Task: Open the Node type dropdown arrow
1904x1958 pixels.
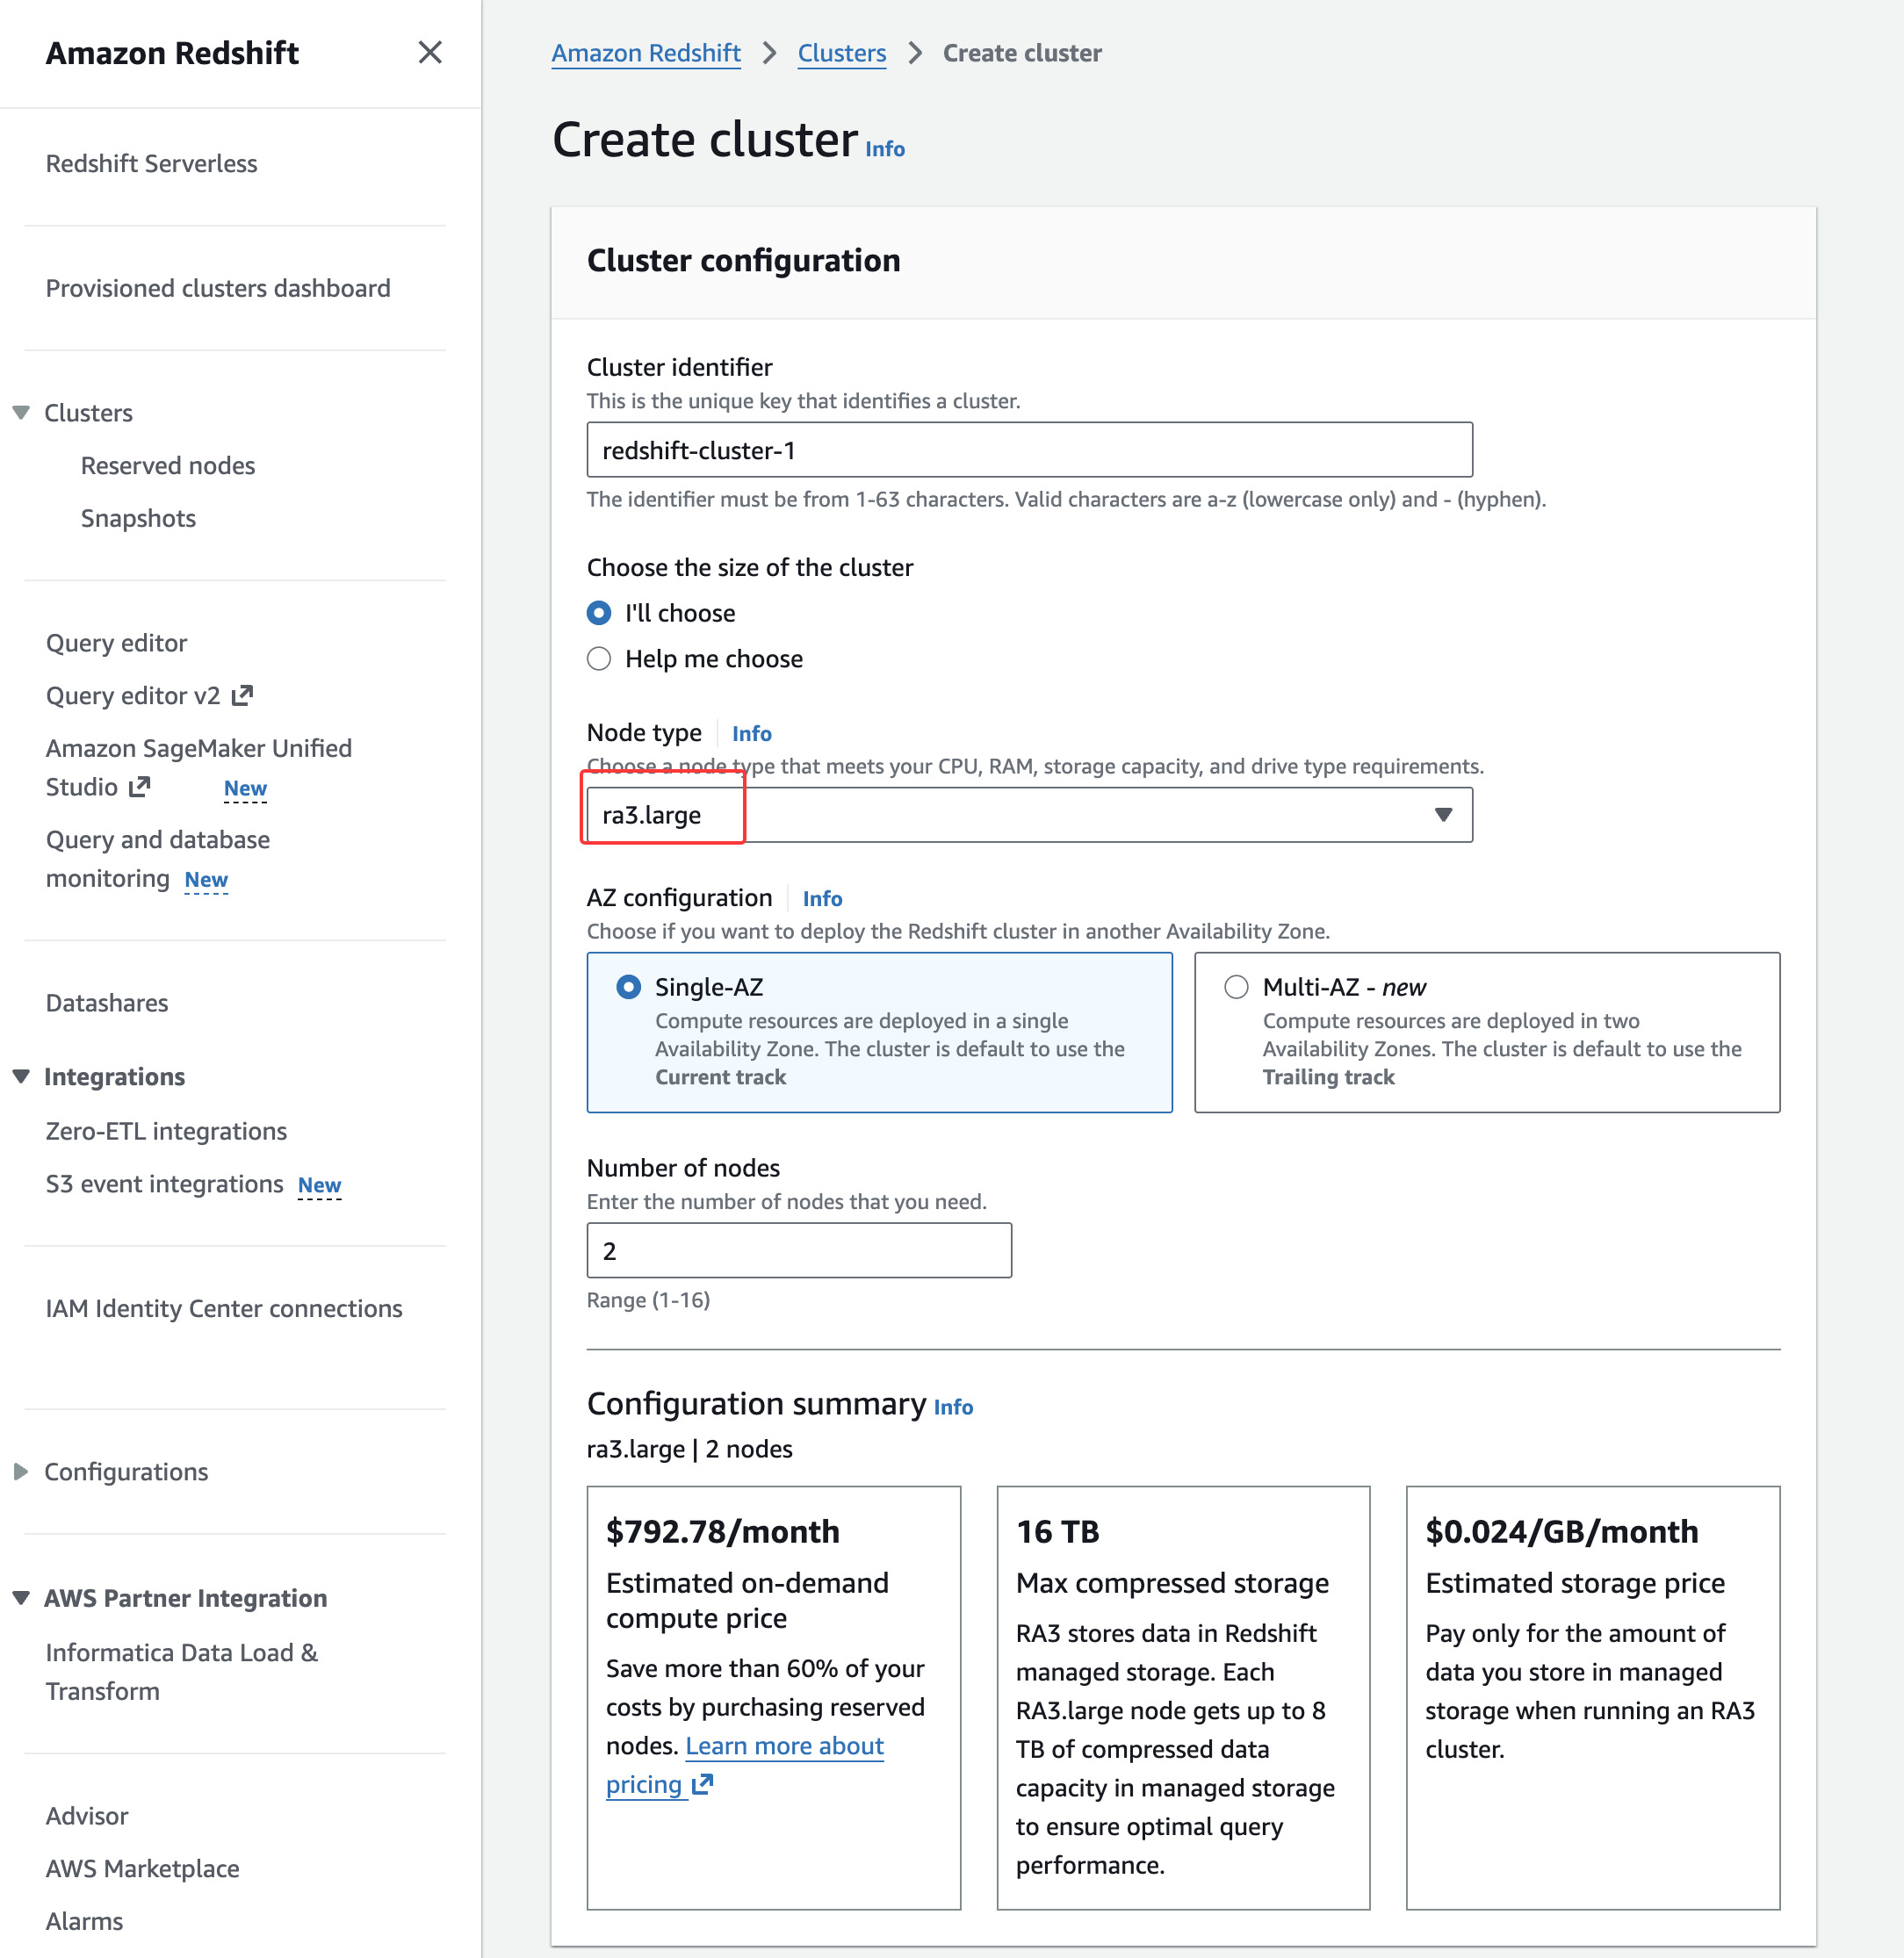Action: [1442, 815]
